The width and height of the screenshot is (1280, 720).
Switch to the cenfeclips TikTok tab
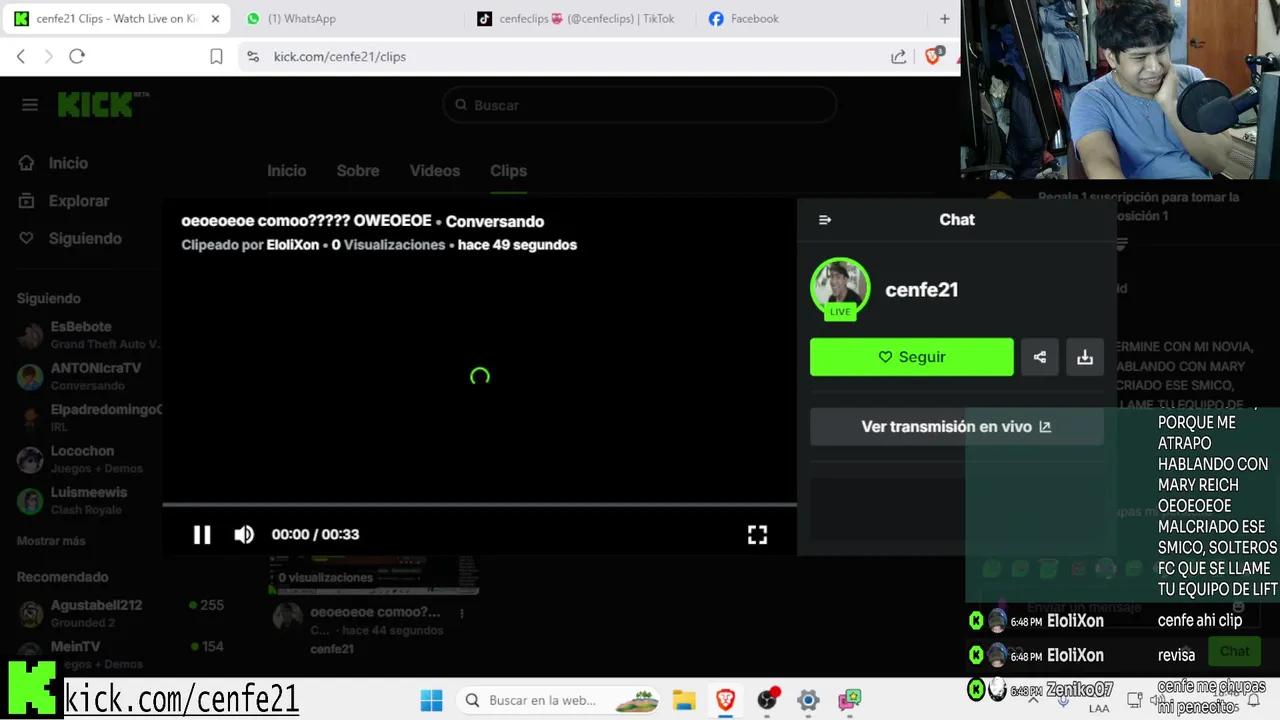click(x=575, y=19)
